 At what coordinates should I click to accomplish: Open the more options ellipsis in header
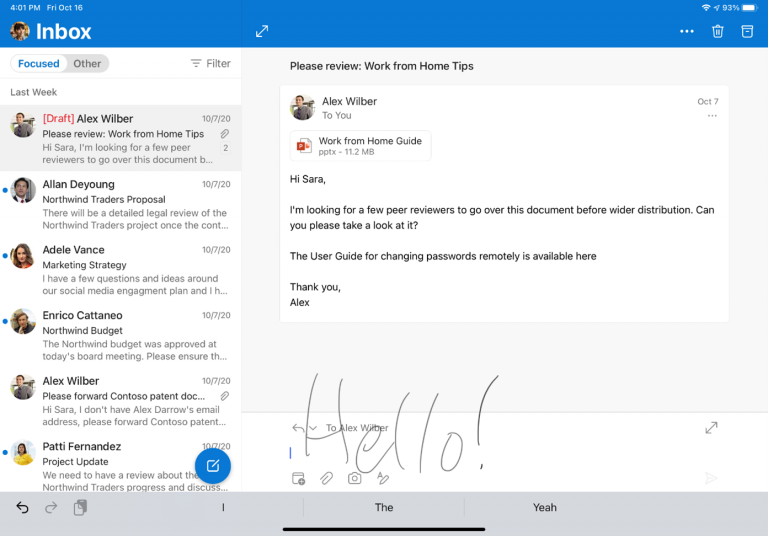click(687, 31)
